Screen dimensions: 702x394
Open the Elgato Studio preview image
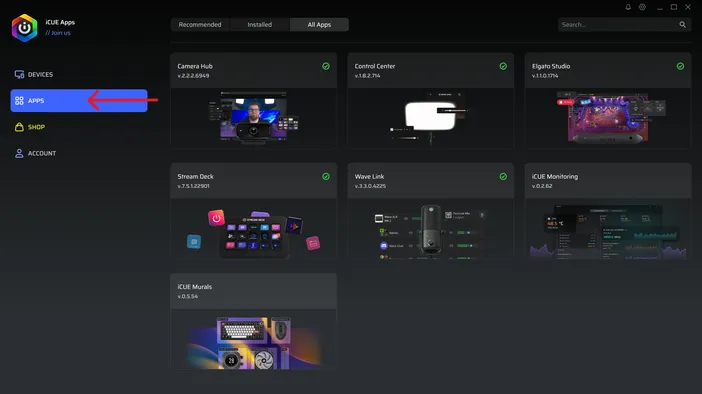click(x=608, y=118)
